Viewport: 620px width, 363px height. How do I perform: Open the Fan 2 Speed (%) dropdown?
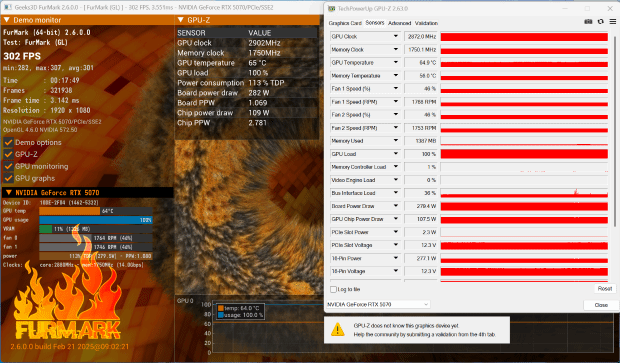coord(395,115)
